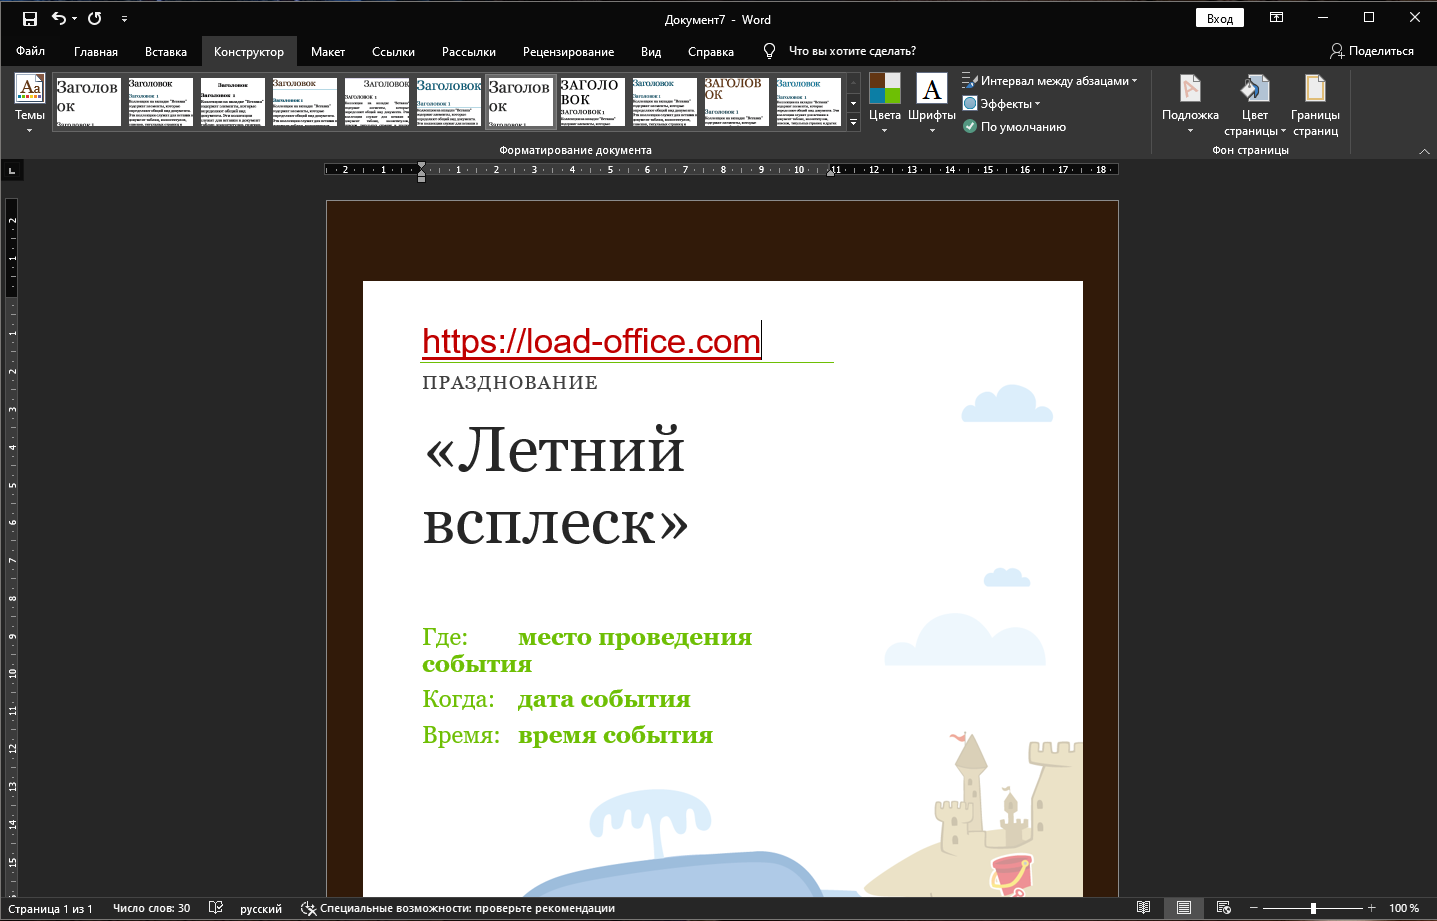Expand the style set gallery More arrow
This screenshot has width=1437, height=921.
[853, 122]
